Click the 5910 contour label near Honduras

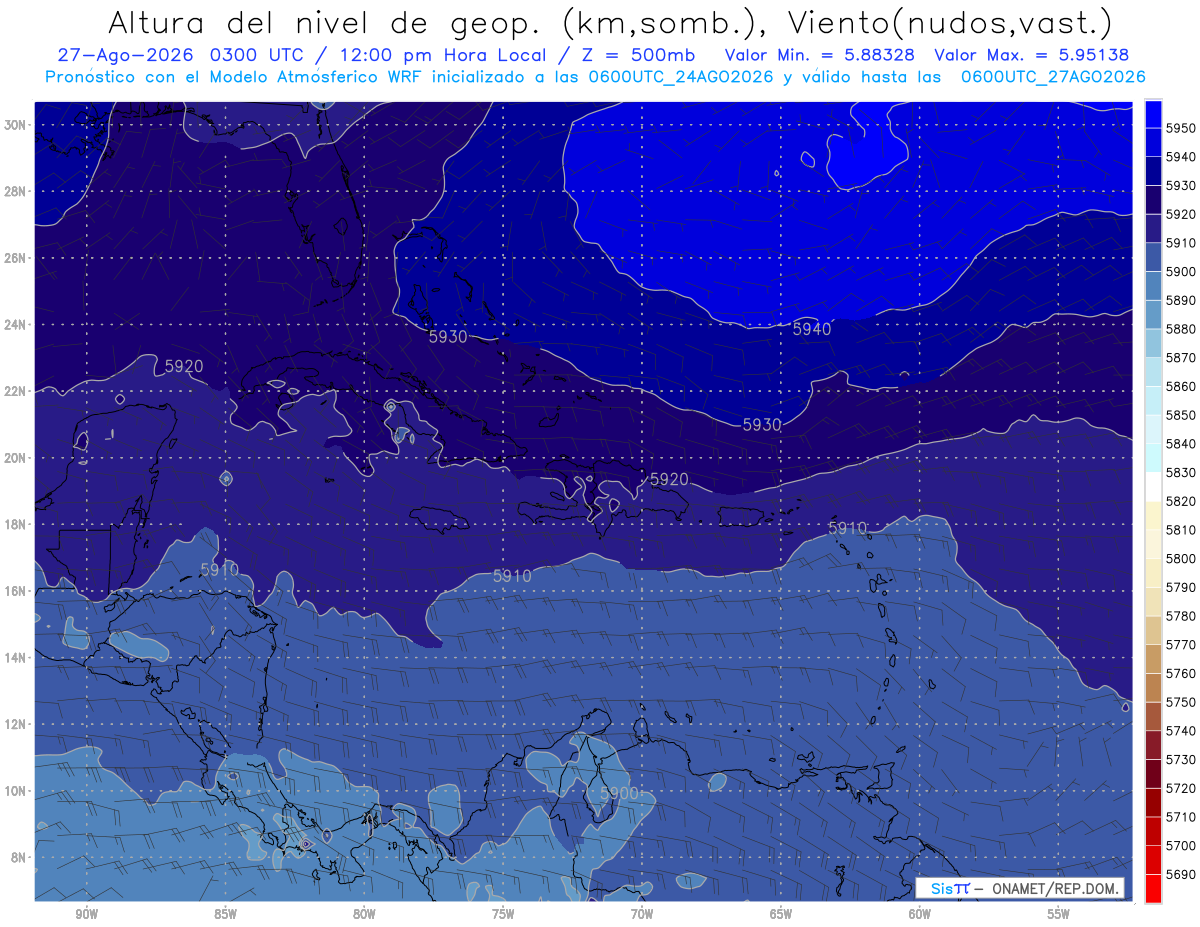219,570
